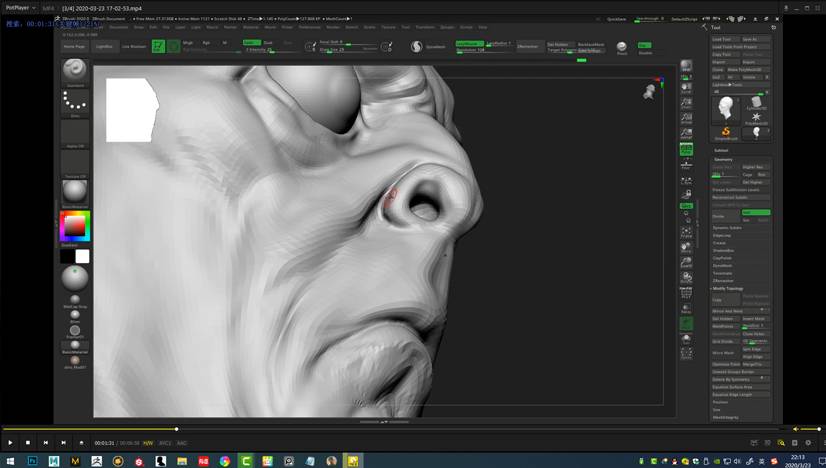Toggle Persp perspective view

click(686, 149)
